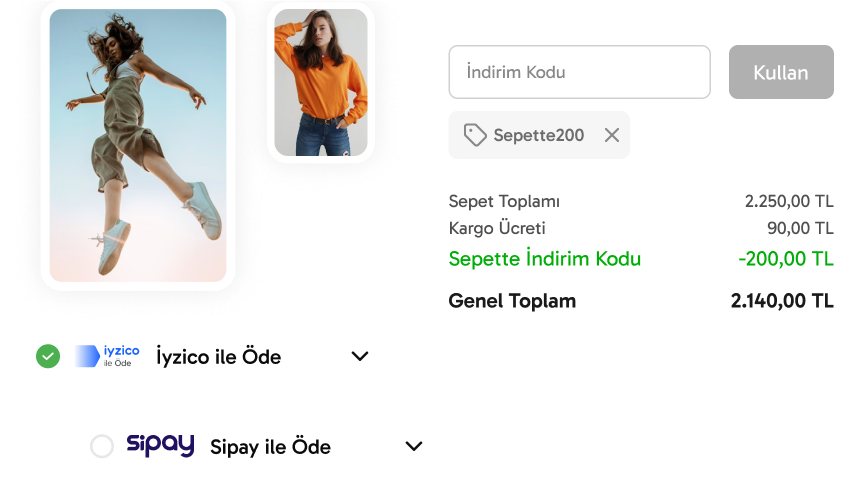Click the İyzico ile Öde label
The image size is (864, 484).
click(x=219, y=357)
